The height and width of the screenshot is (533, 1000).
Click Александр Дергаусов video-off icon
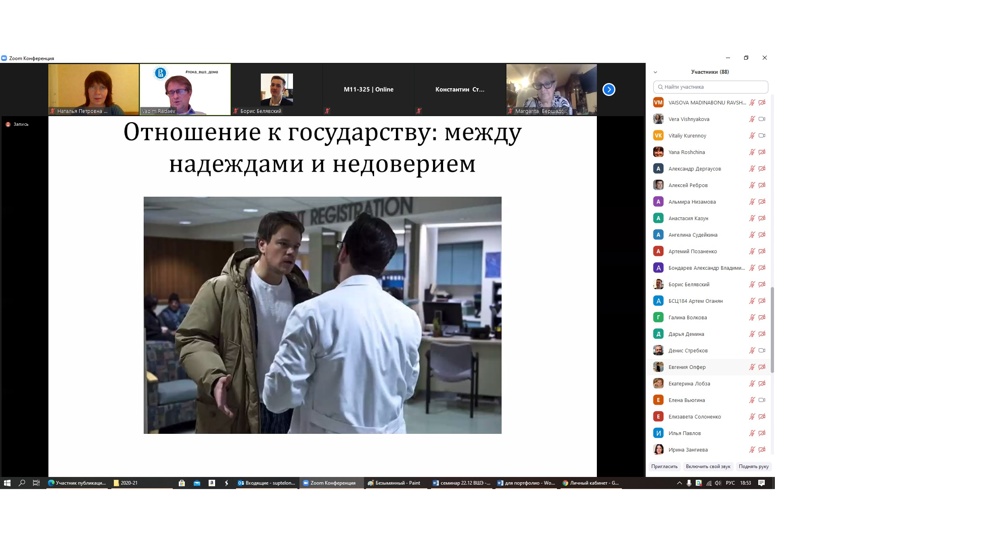(761, 169)
